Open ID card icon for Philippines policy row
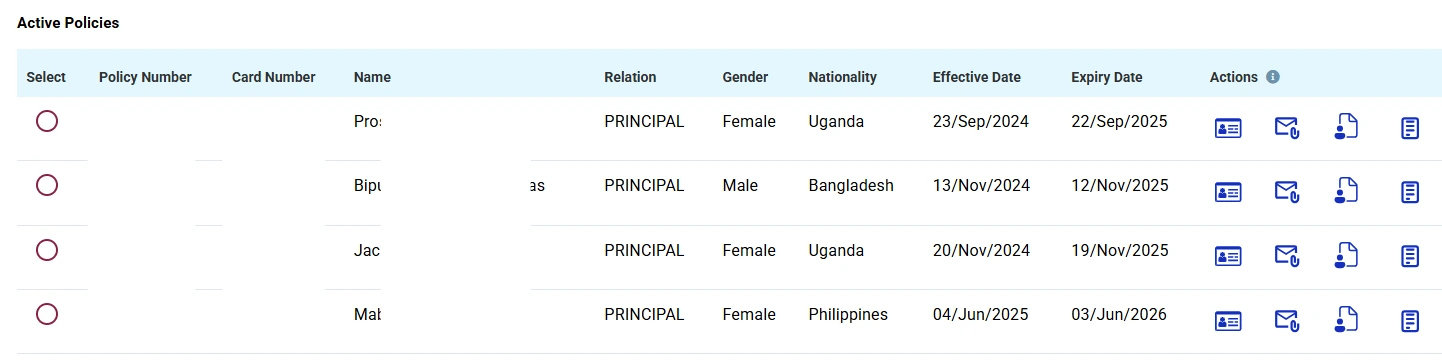Viewport: 1442px width, 364px height. pyautogui.click(x=1227, y=321)
